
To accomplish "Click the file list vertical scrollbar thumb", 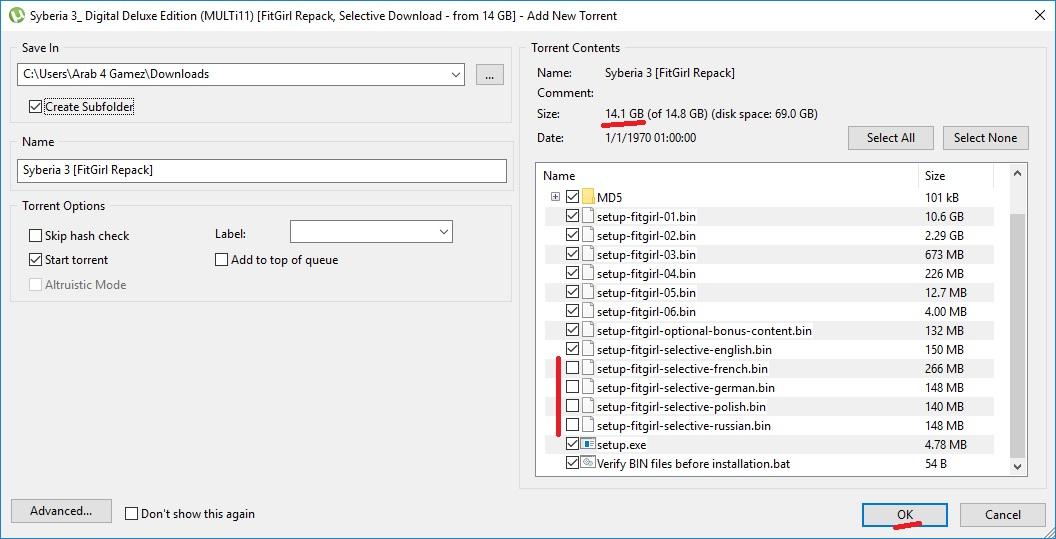I will click(x=1018, y=334).
